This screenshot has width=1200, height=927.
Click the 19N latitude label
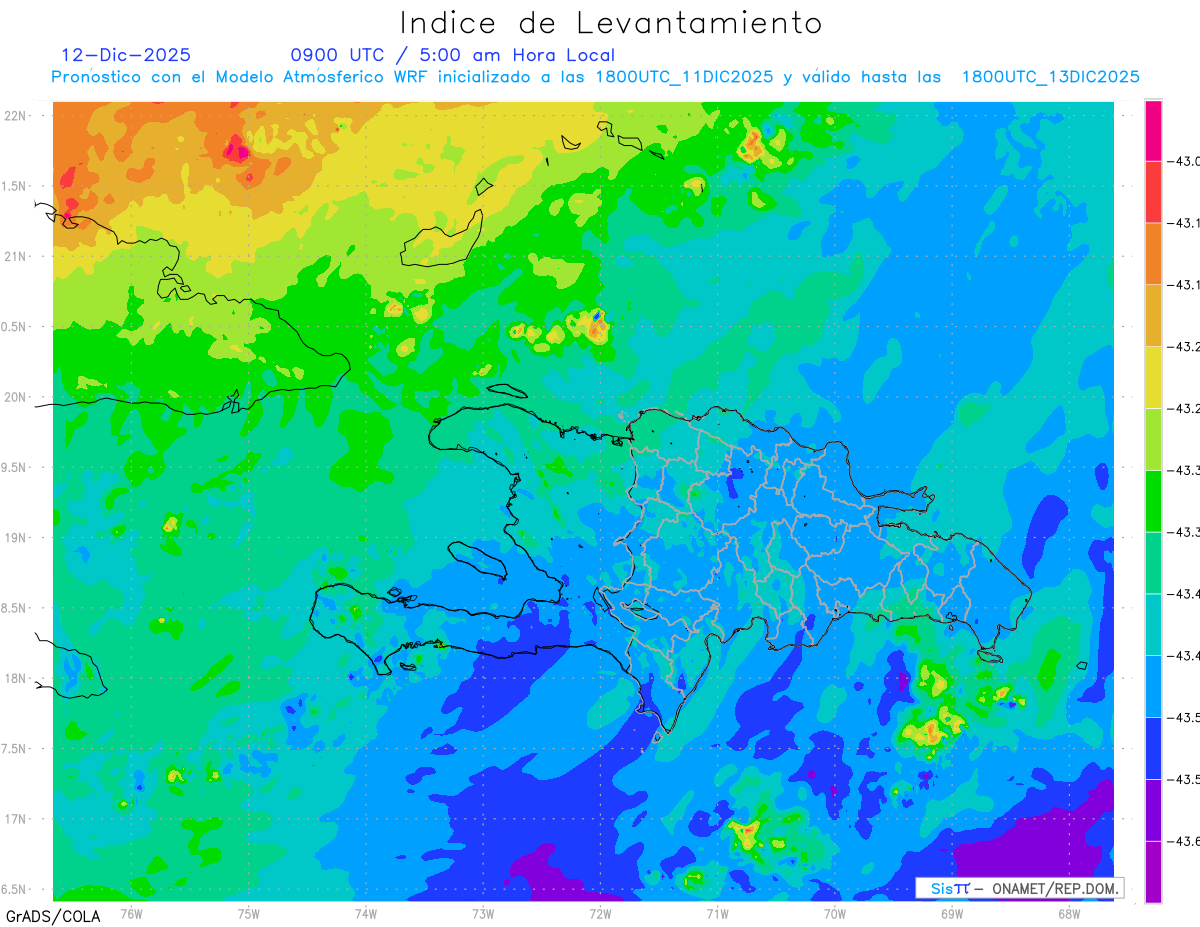(x=14, y=537)
